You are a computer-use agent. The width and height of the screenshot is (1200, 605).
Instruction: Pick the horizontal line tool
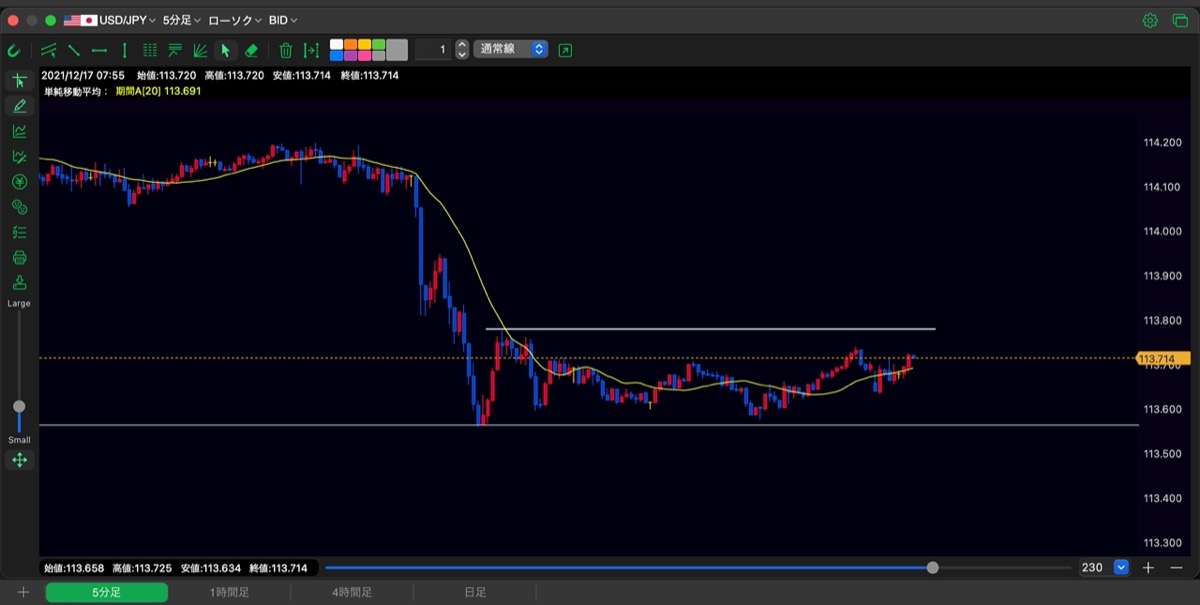pos(99,50)
